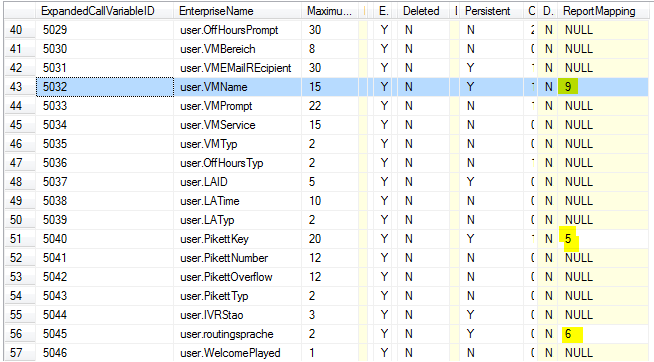This screenshot has width=654, height=362.
Task: Click the user.PikettNumber cell
Action: click(237, 258)
